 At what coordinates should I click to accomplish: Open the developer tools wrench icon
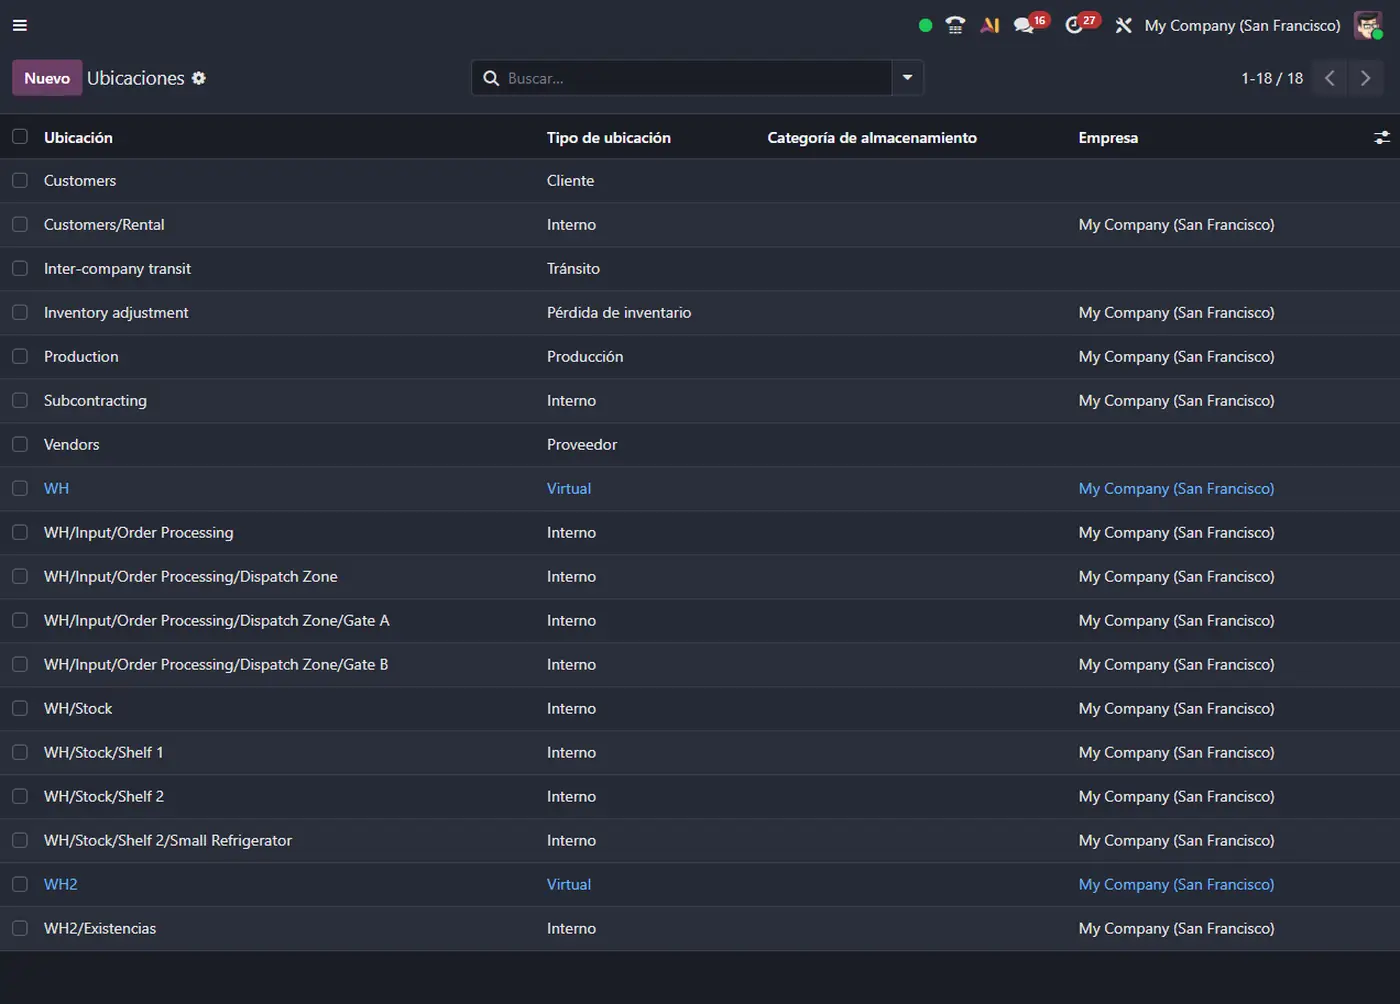pos(1123,26)
